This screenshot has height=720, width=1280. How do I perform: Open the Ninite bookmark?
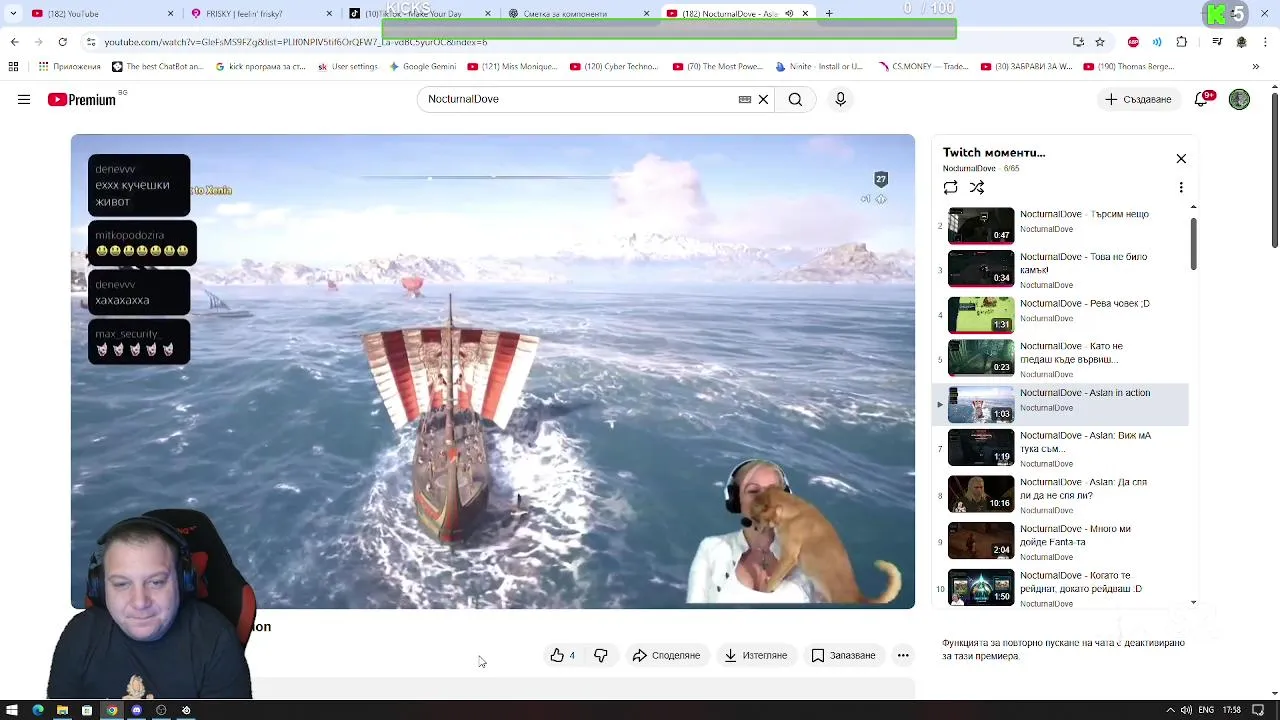[820, 67]
